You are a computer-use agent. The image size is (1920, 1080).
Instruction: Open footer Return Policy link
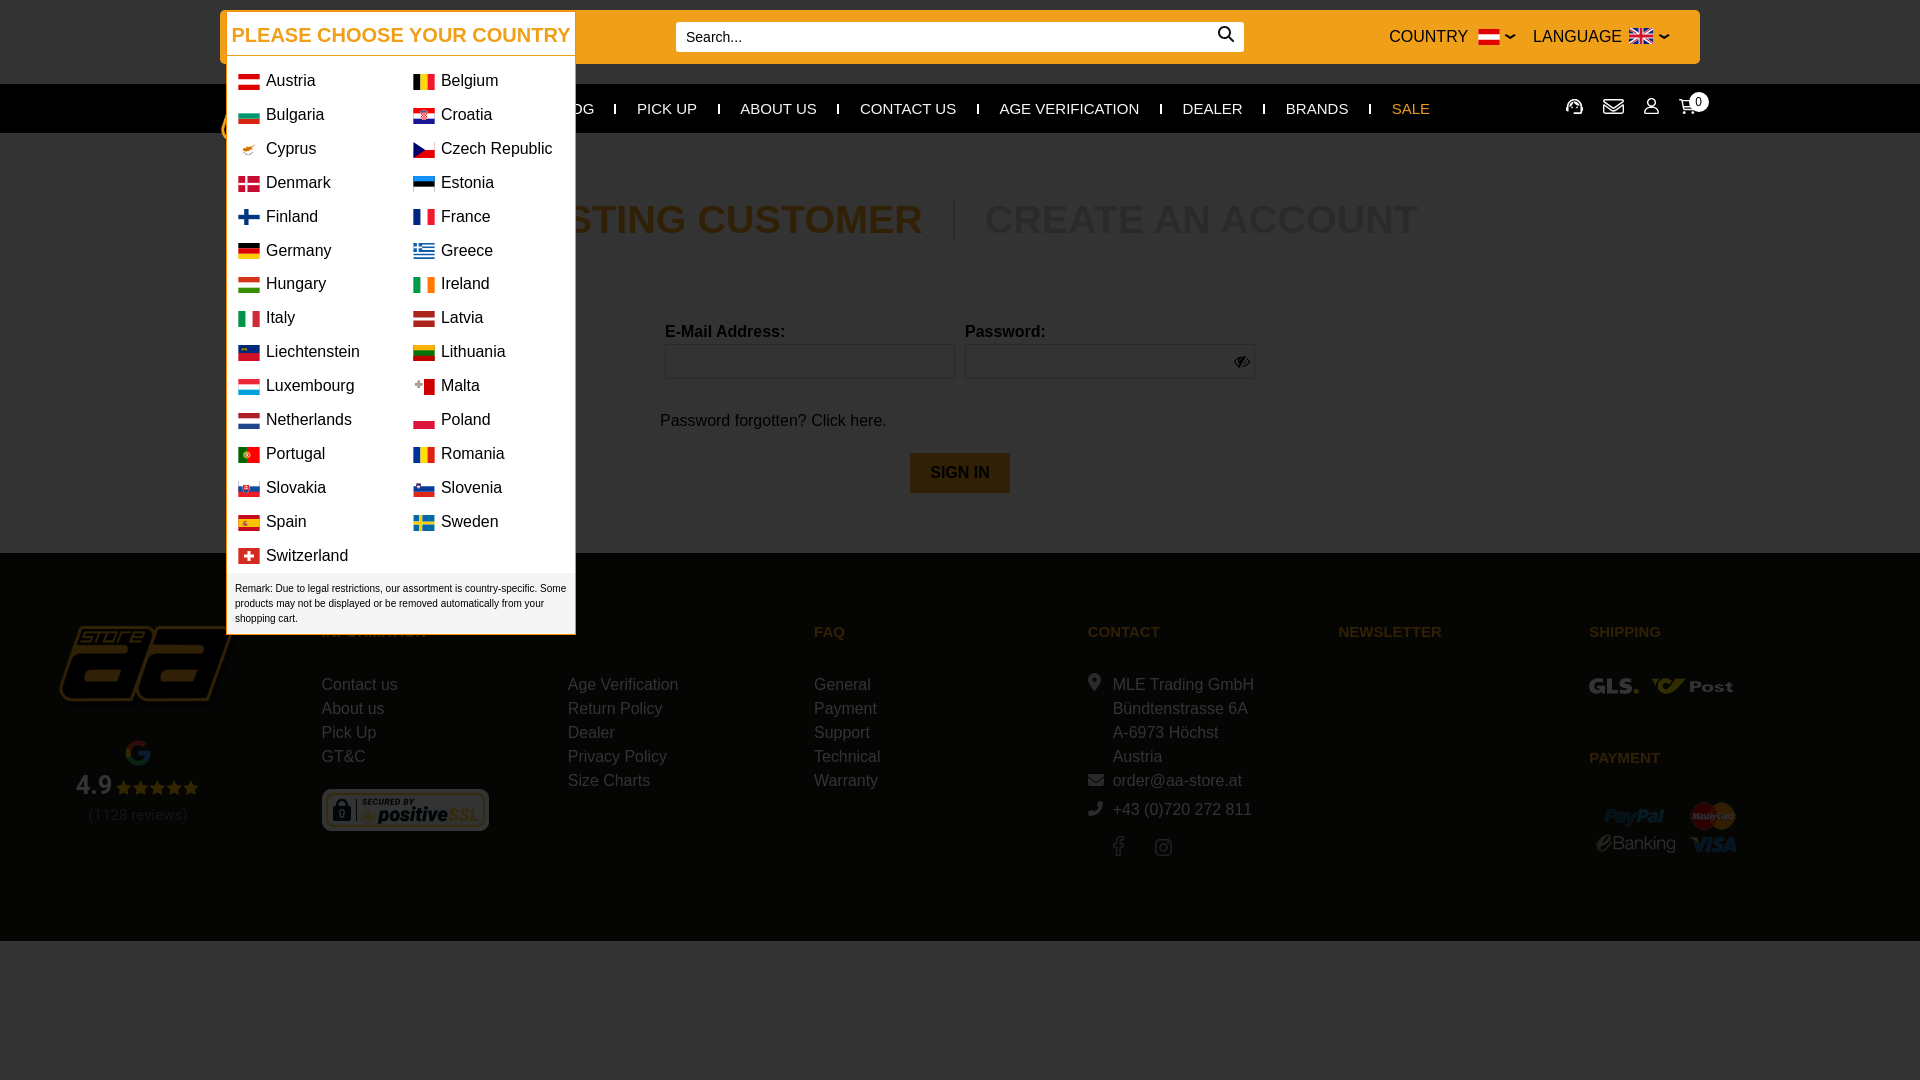615,709
